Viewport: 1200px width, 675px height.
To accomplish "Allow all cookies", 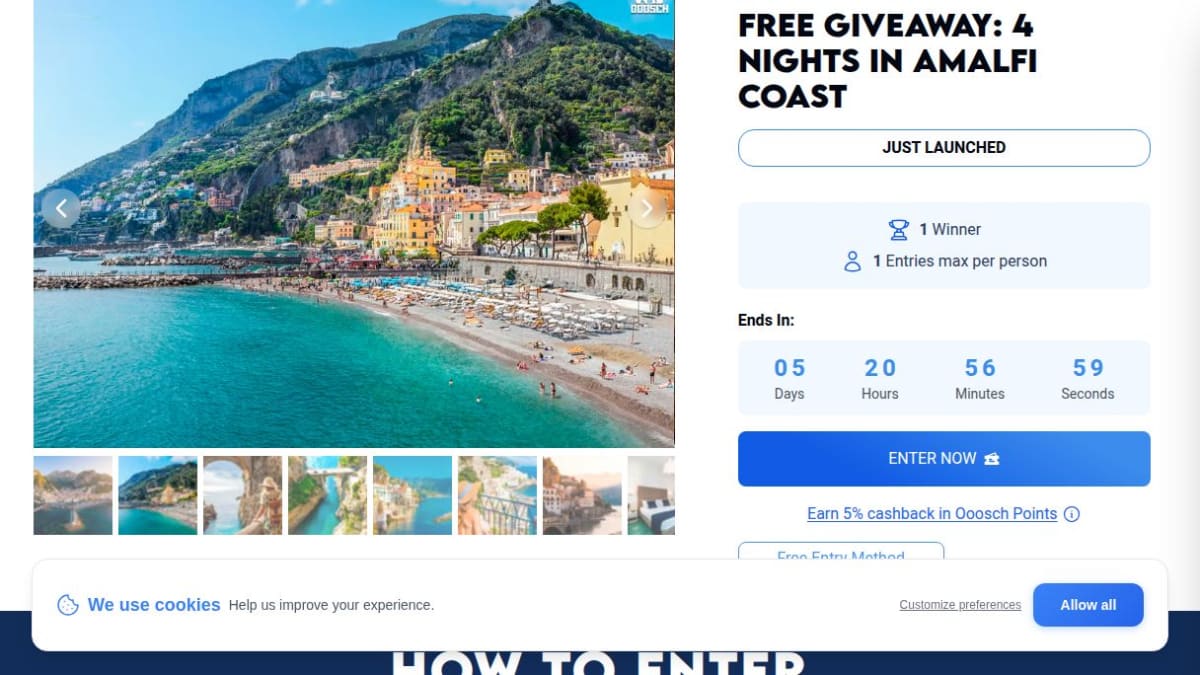I will 1088,605.
